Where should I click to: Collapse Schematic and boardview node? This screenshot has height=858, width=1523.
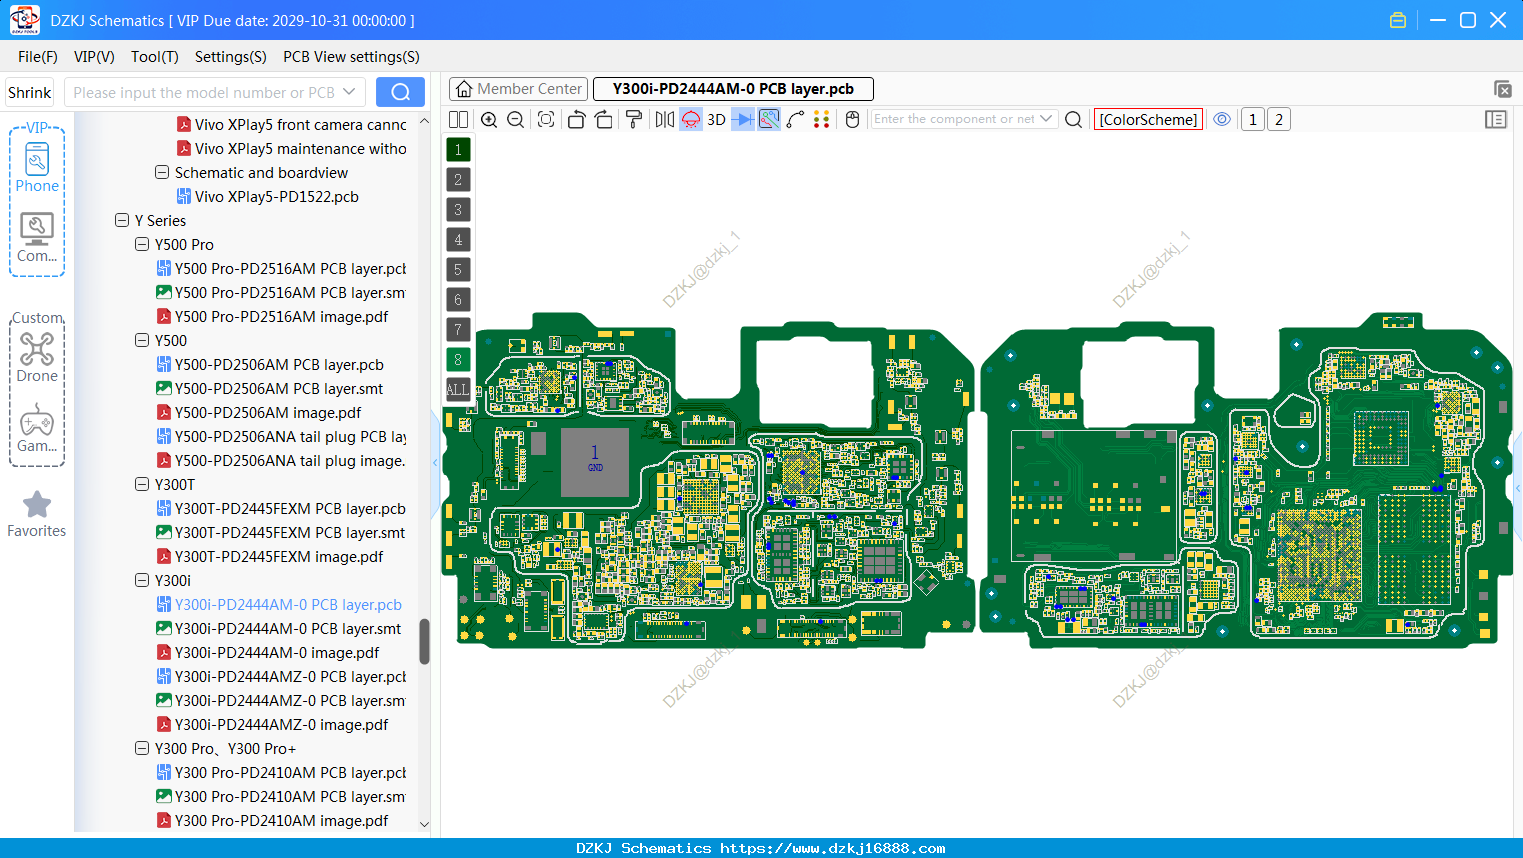162,172
